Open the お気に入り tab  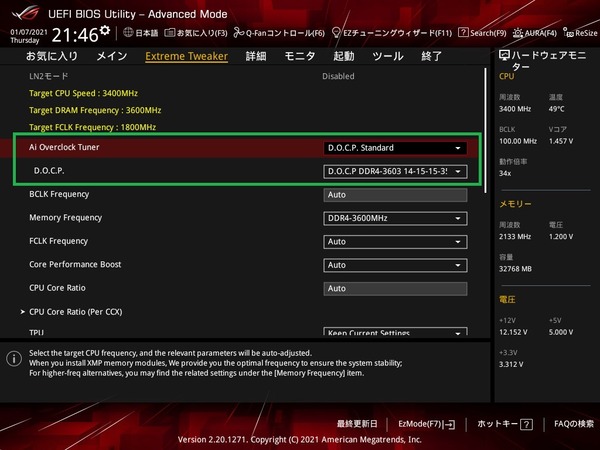(52, 56)
